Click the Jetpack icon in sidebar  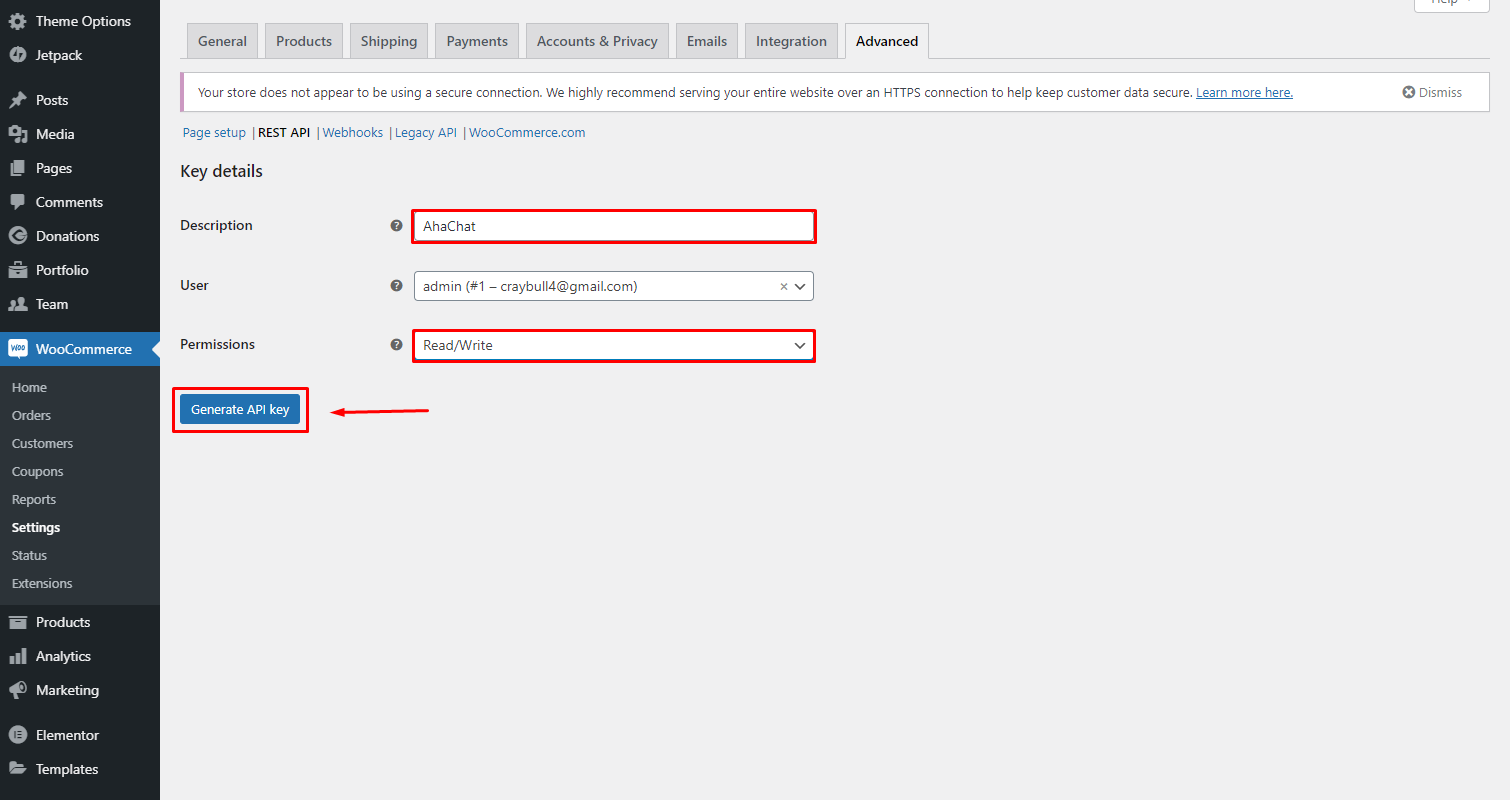(x=18, y=55)
